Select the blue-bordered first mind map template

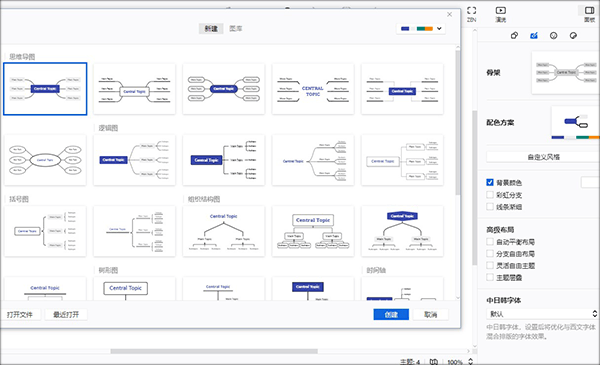45,89
